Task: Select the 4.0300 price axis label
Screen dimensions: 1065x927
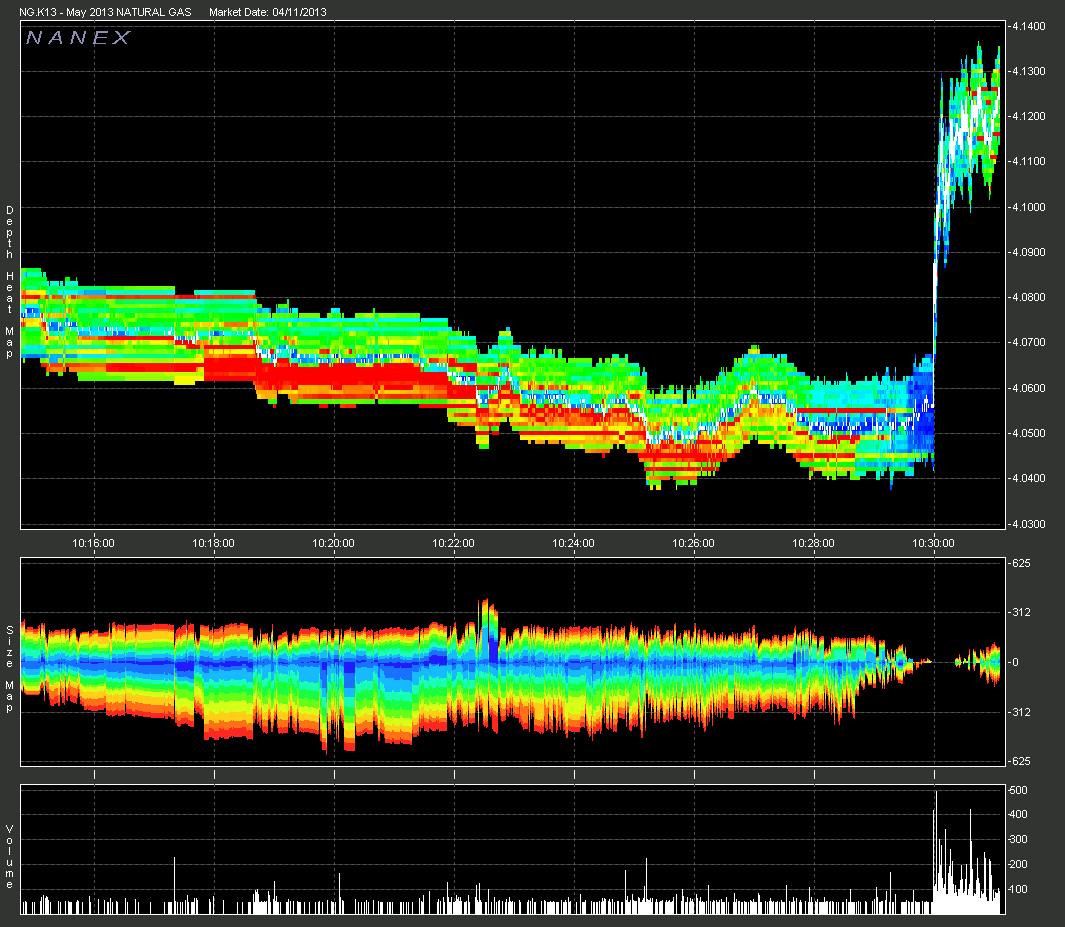Action: coord(1028,524)
